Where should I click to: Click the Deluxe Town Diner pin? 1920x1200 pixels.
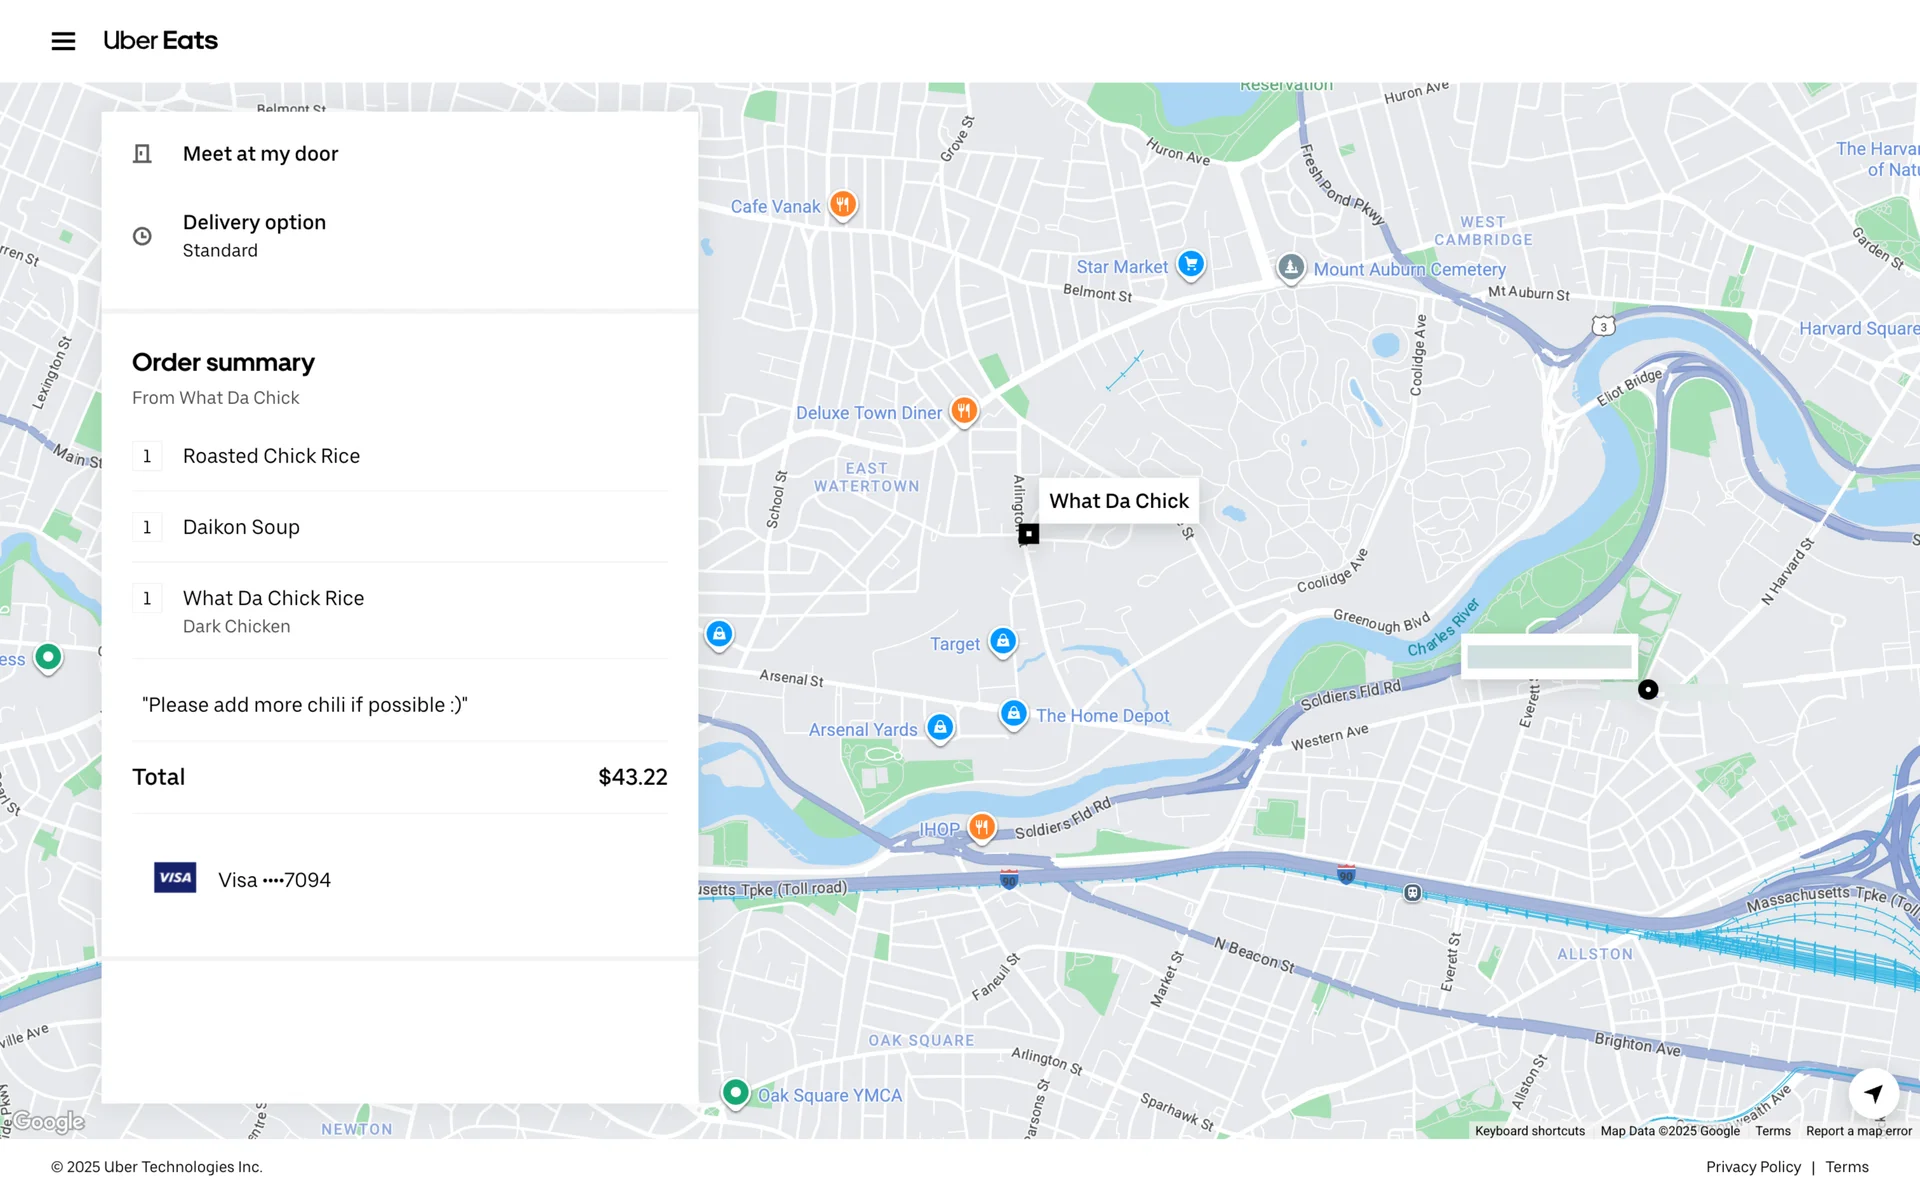[x=963, y=411]
